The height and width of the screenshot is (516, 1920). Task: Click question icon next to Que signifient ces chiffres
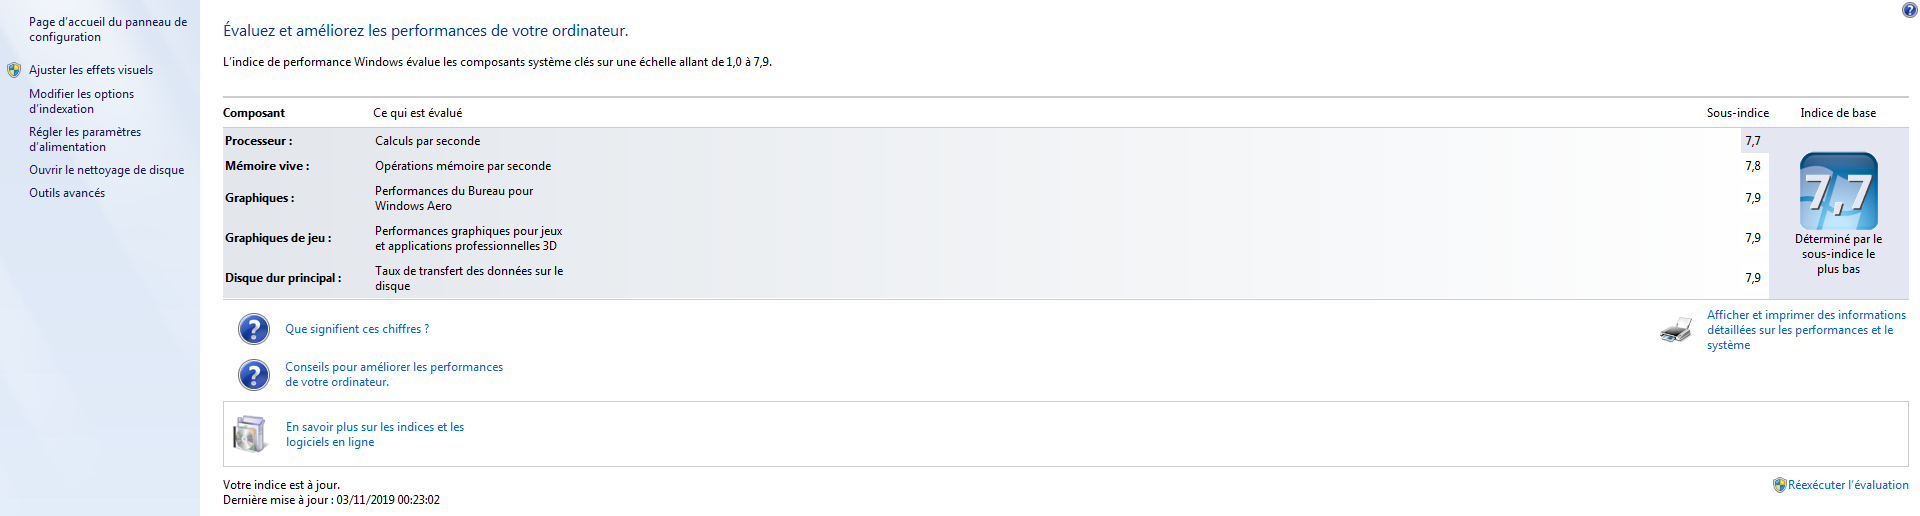(x=254, y=329)
